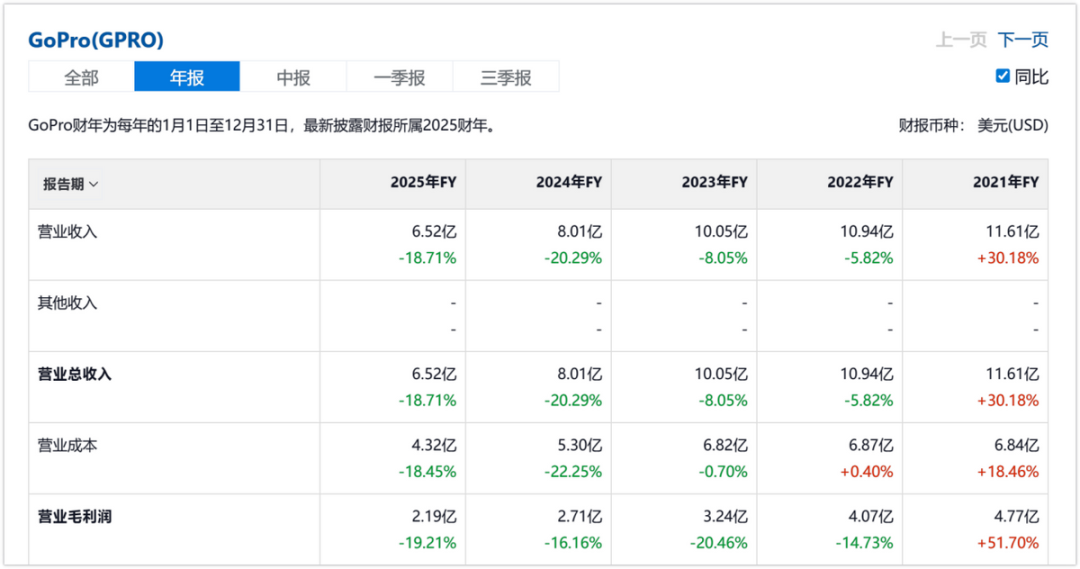Click the GoPro(GPRO) stock title
The width and height of the screenshot is (1080, 569).
click(x=96, y=40)
